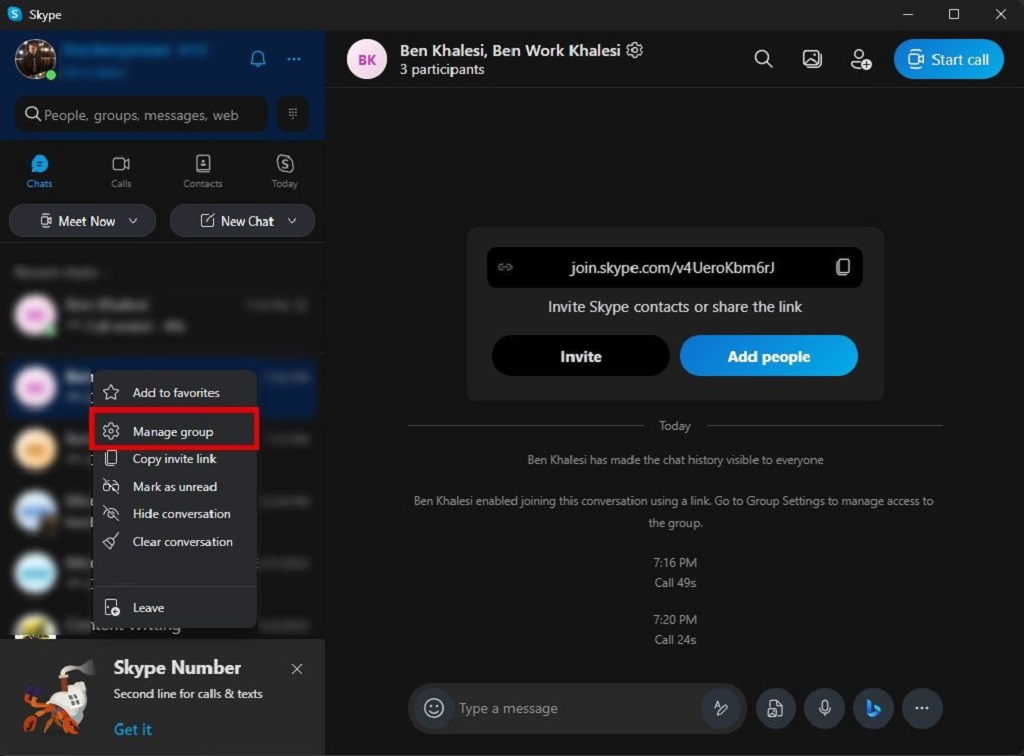Click the Get it link
Image resolution: width=1024 pixels, height=756 pixels.
[x=133, y=729]
